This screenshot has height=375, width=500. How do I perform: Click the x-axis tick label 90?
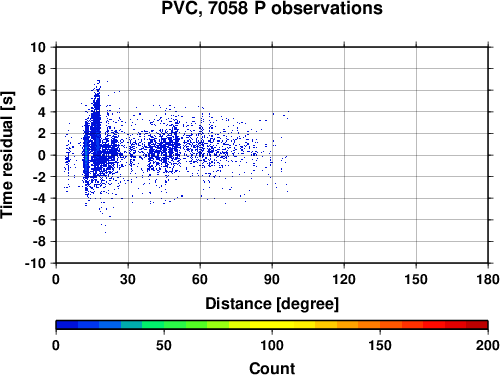pos(272,279)
